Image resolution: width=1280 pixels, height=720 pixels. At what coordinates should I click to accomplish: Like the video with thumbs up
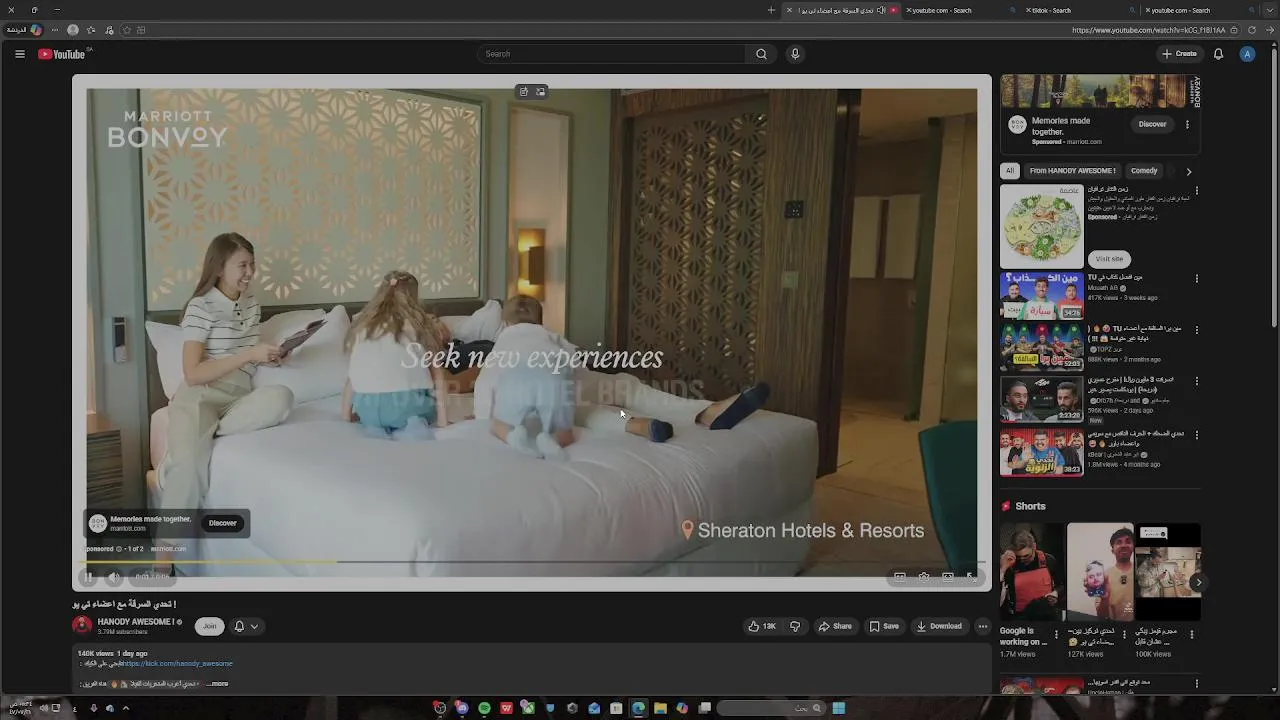tap(762, 626)
